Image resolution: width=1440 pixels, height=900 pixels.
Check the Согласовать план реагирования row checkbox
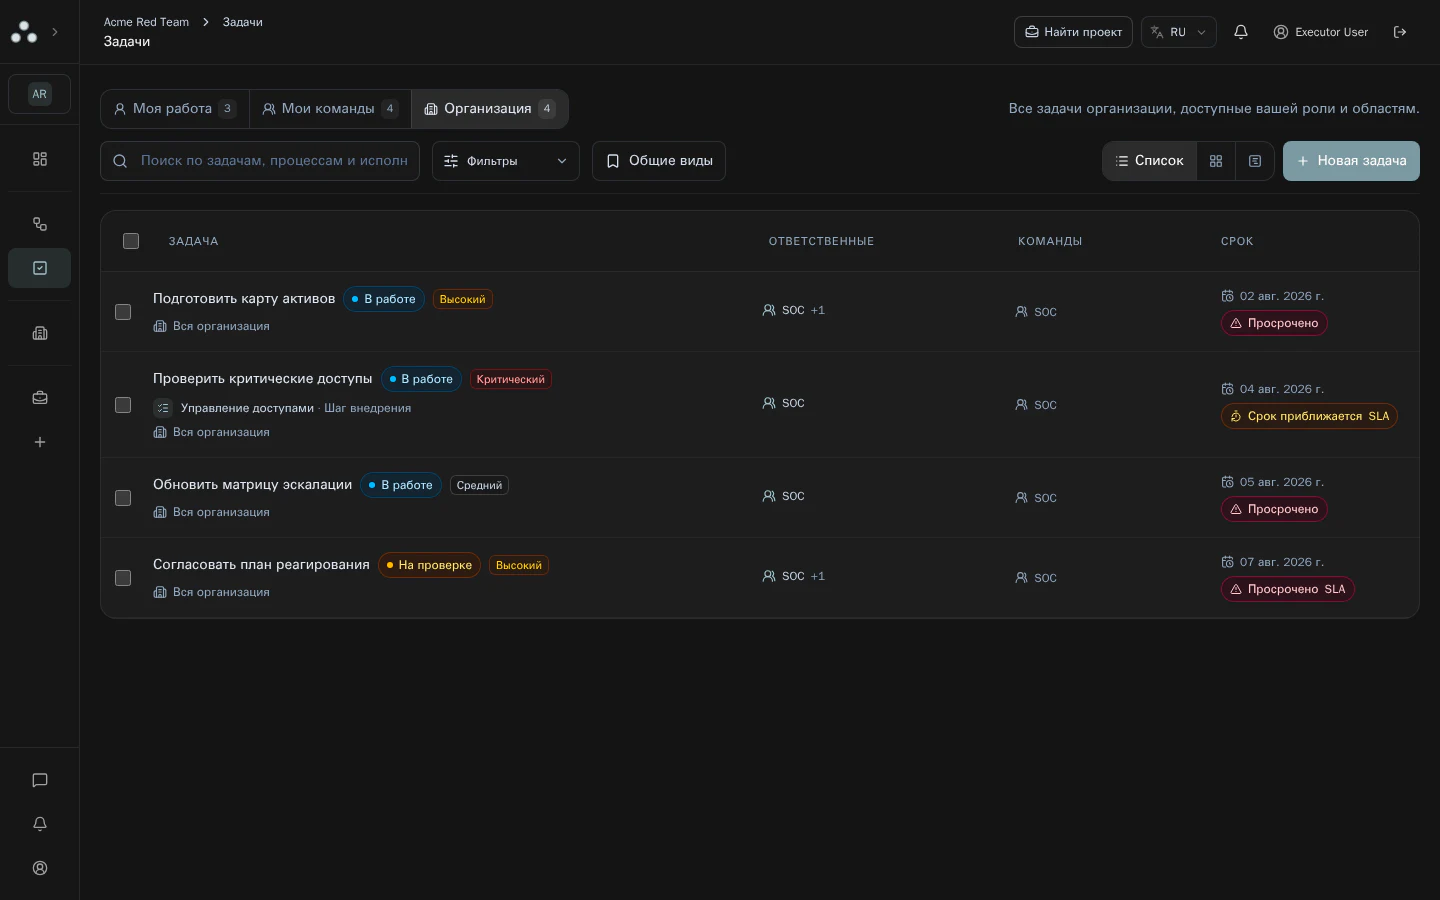click(123, 578)
